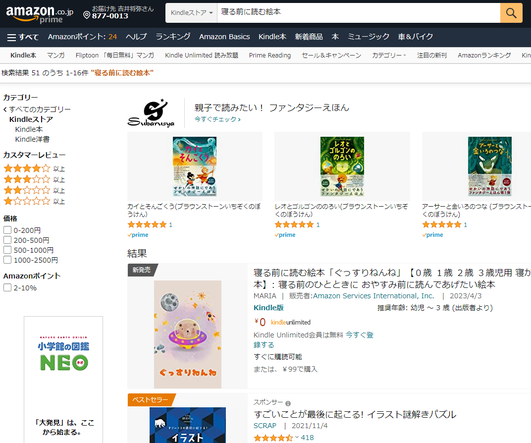Viewport: 531px width, 443px height.
Task: Open star rating of カイとそんごくう book
Action: [147, 224]
